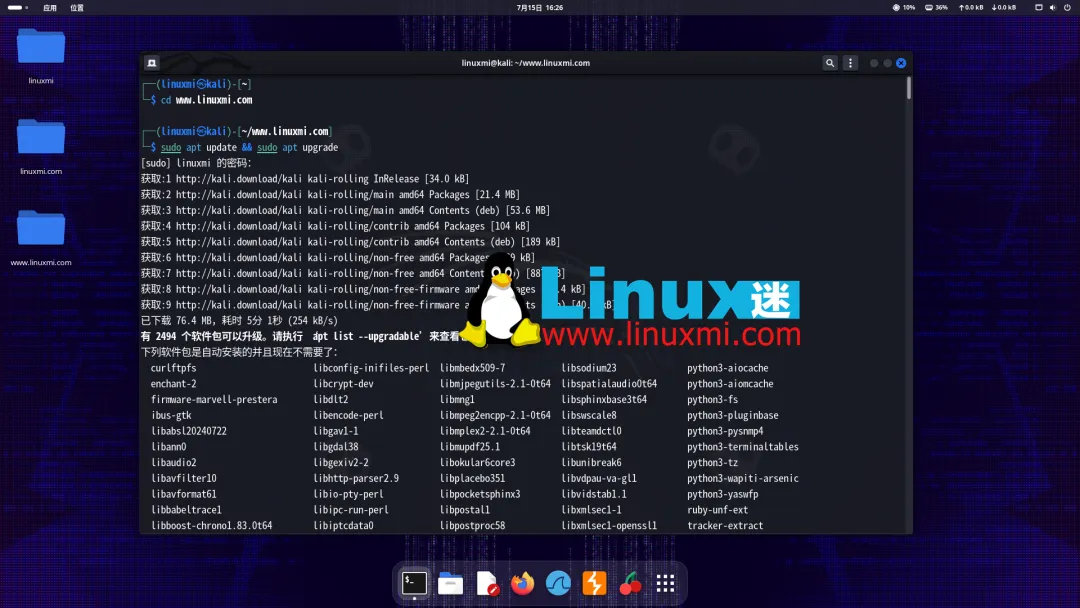Click package name libabsl20240722
This screenshot has height=608, width=1080.
pos(189,431)
